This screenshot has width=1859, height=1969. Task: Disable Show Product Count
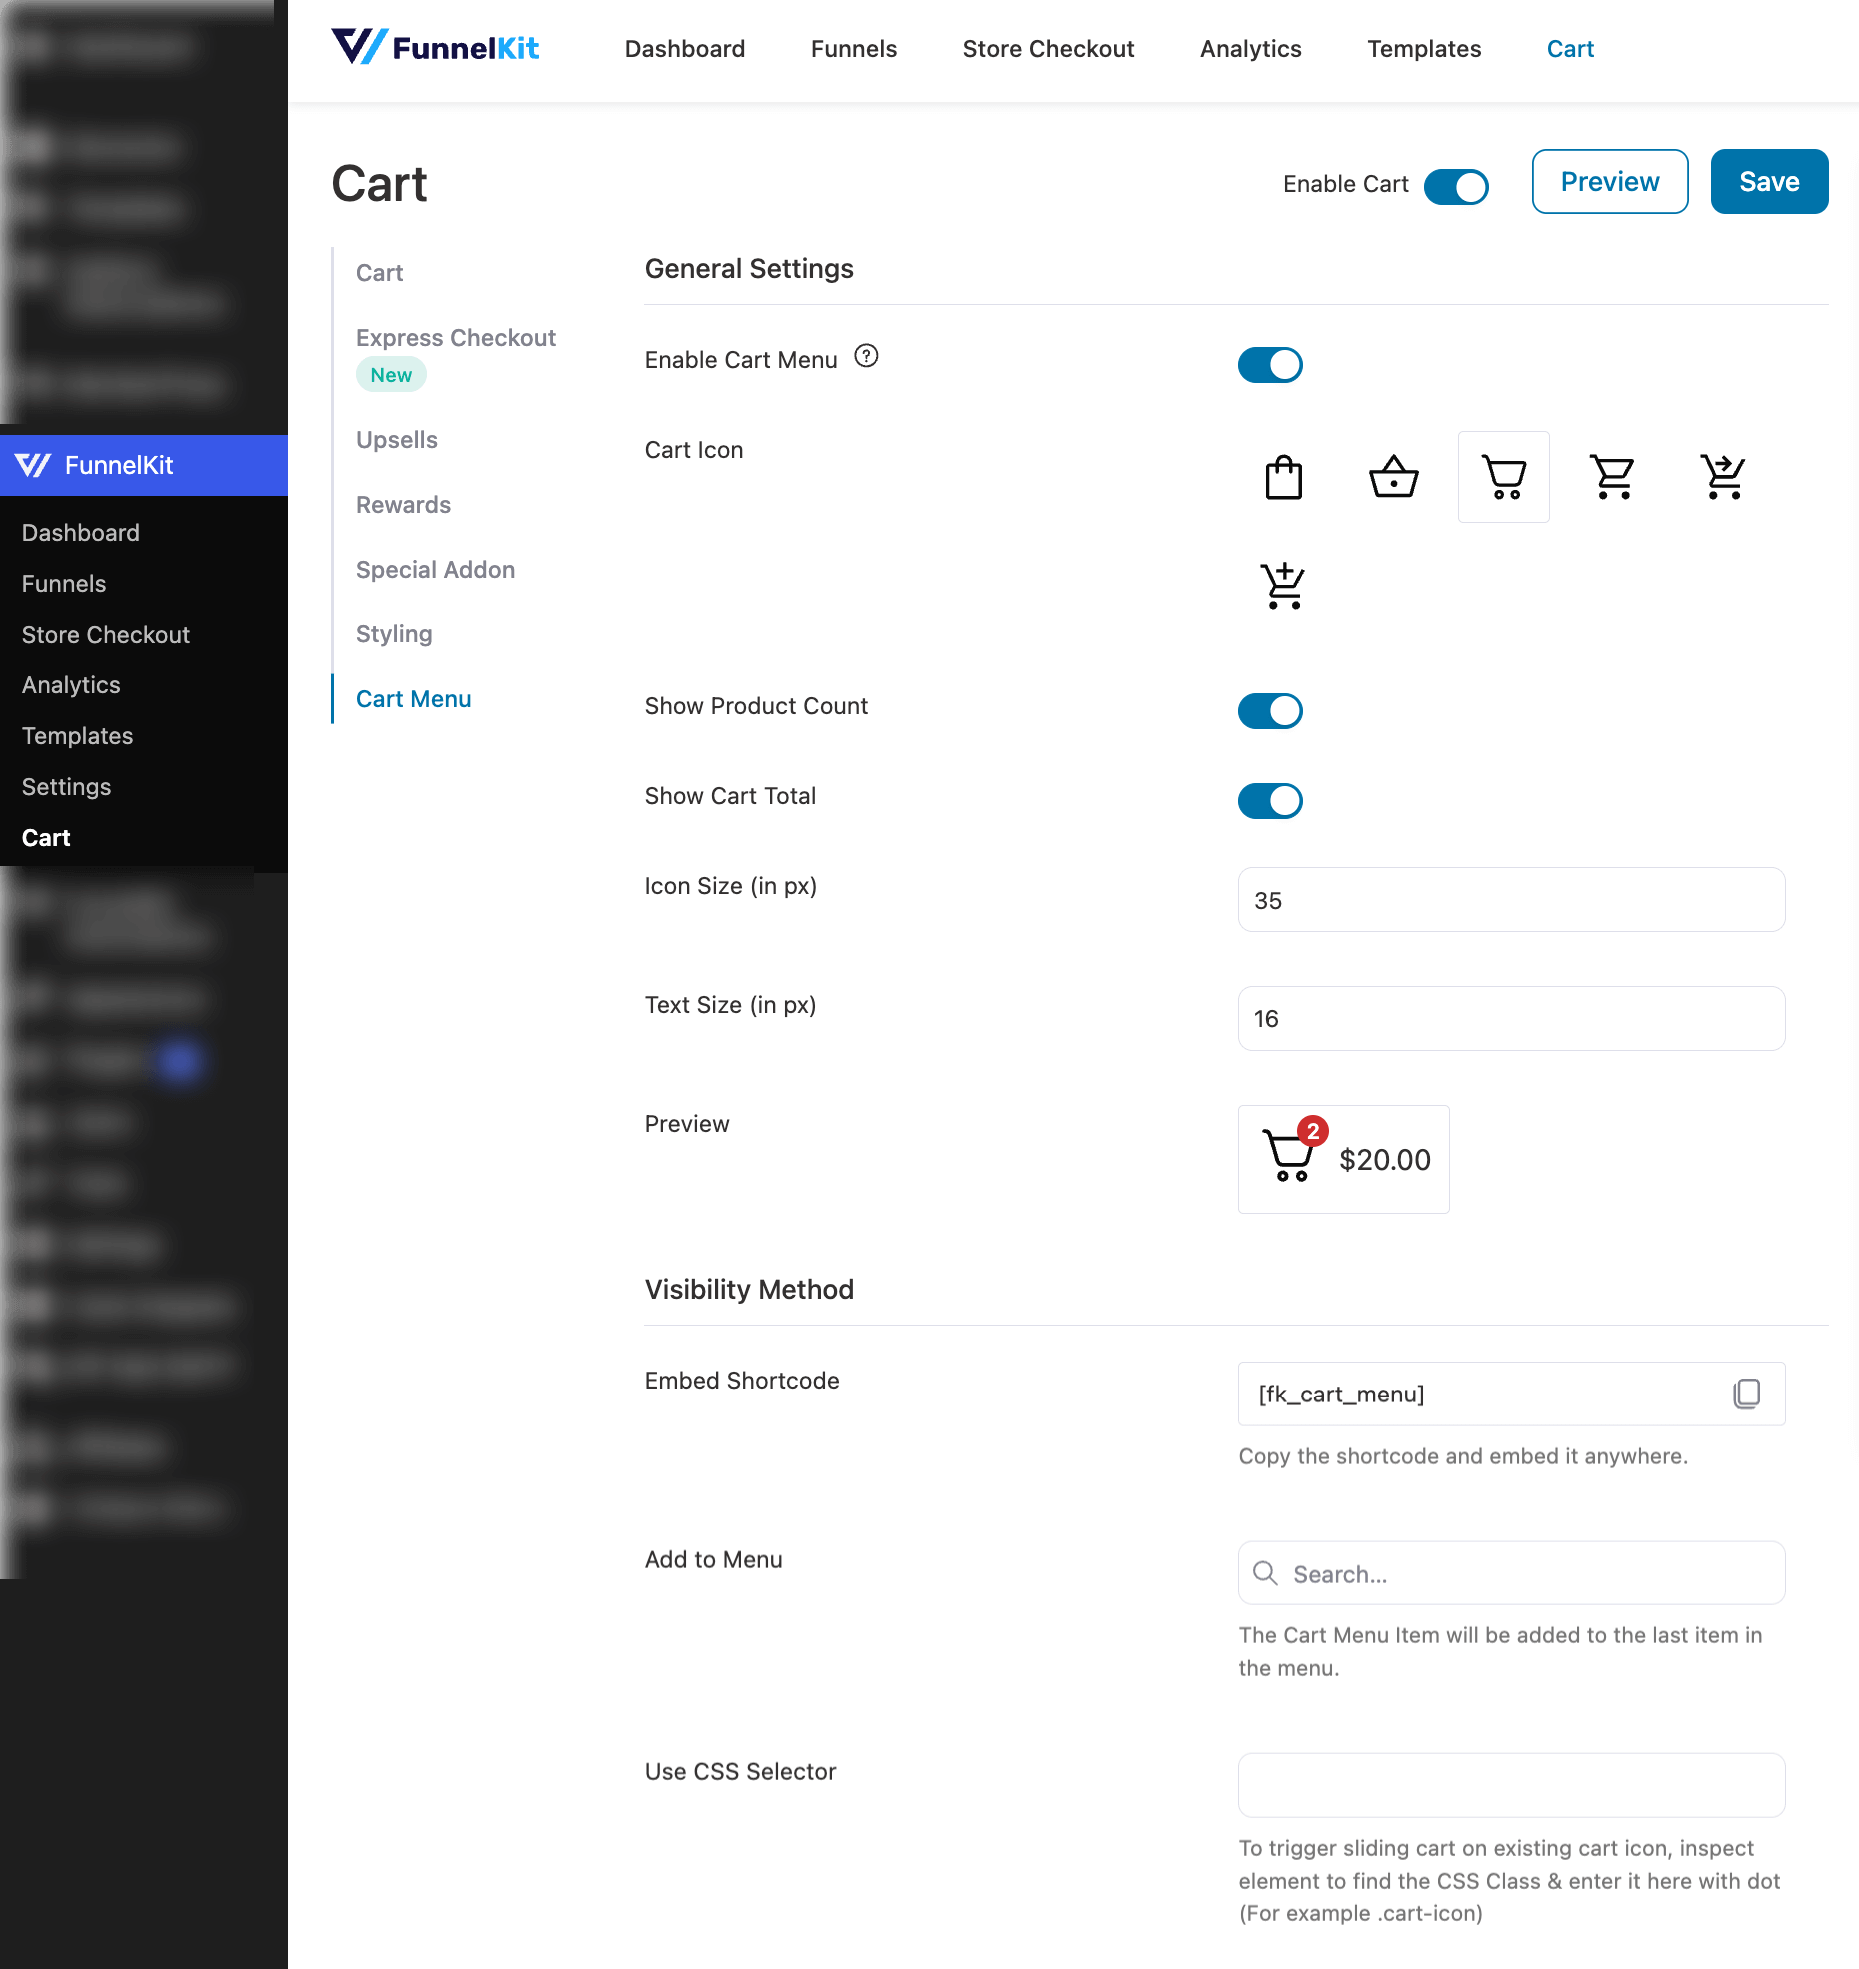coord(1270,710)
